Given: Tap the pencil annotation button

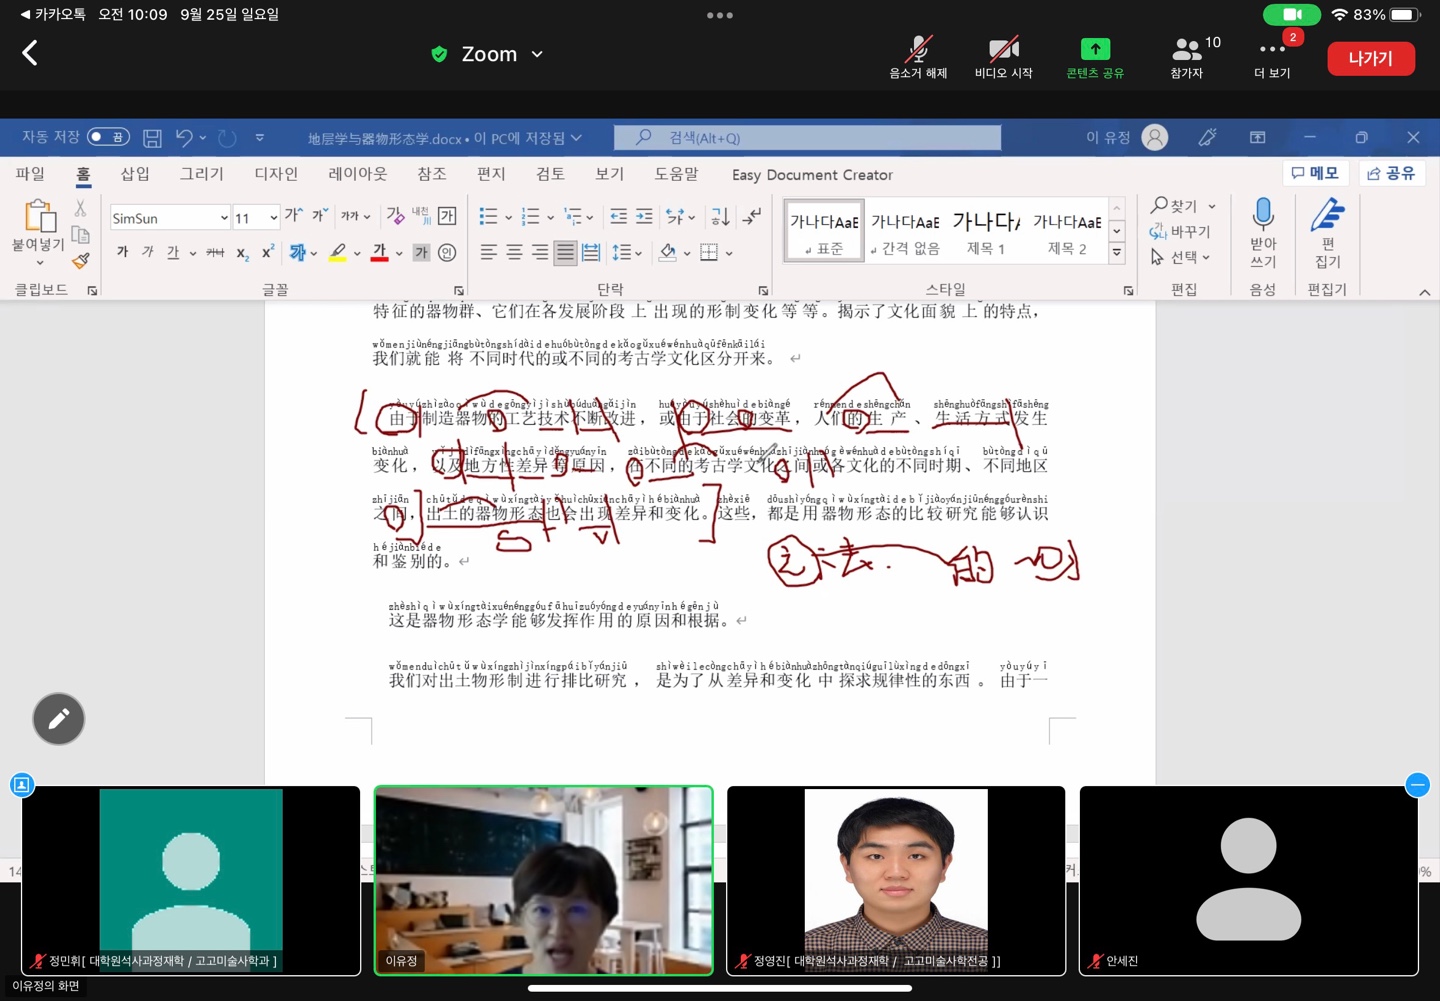Looking at the screenshot, I should [58, 719].
